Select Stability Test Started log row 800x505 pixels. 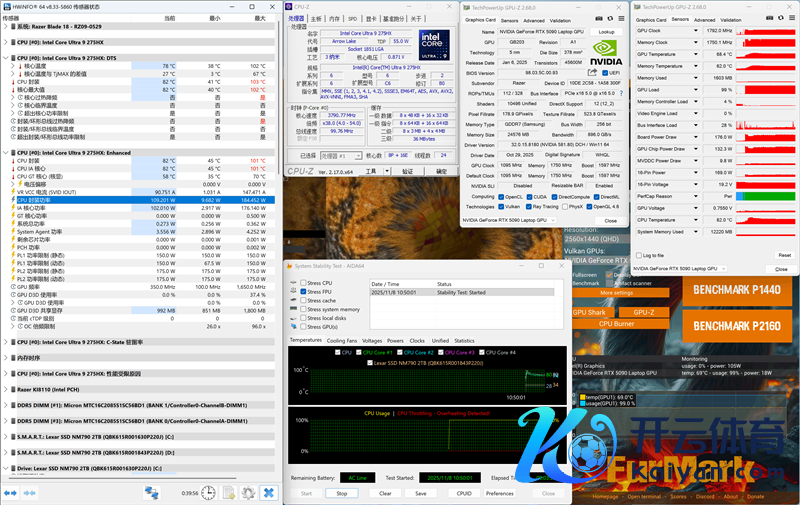[x=460, y=293]
